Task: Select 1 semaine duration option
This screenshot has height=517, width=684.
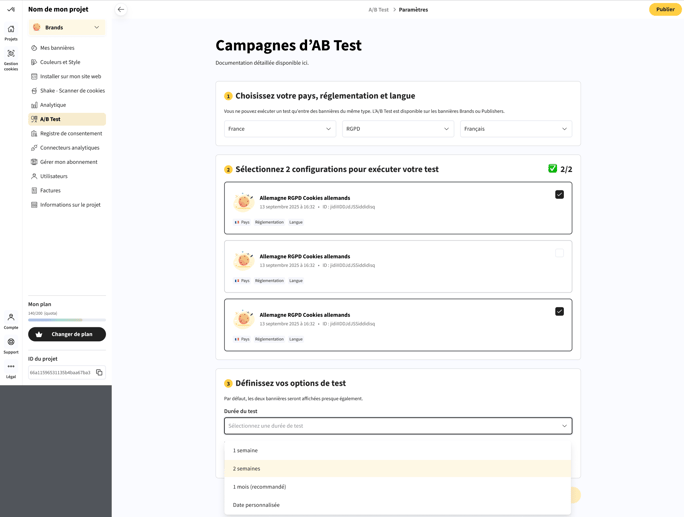Action: click(x=398, y=450)
